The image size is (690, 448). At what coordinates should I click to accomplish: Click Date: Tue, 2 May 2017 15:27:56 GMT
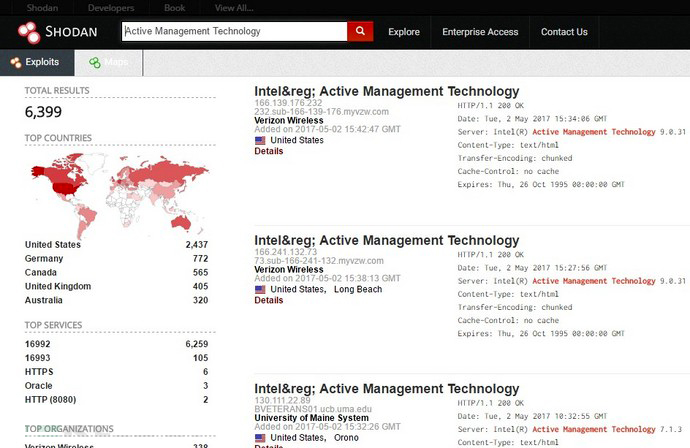pos(532,268)
